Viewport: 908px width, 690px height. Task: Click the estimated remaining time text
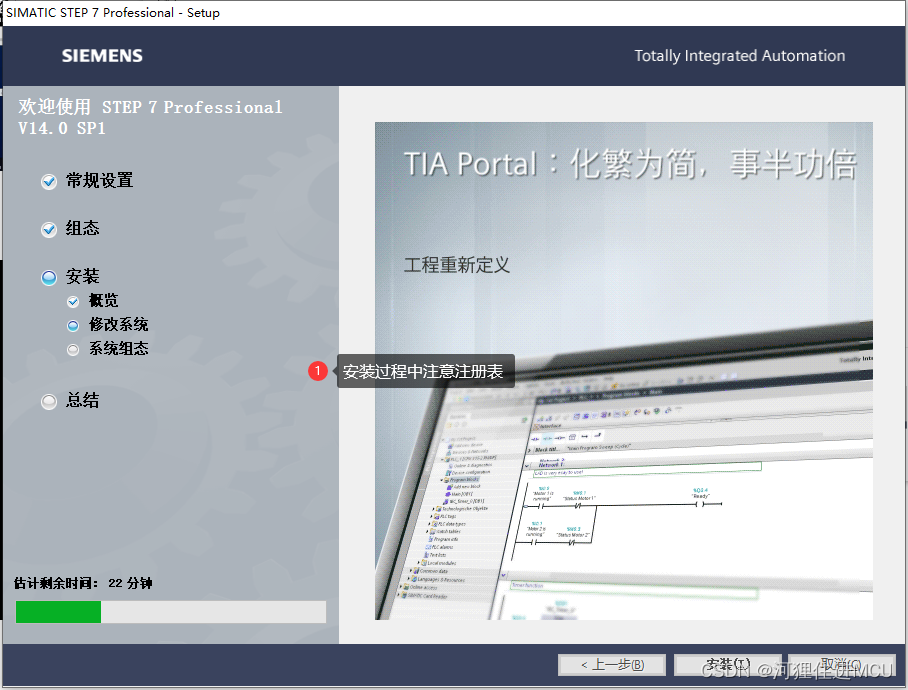[x=83, y=583]
